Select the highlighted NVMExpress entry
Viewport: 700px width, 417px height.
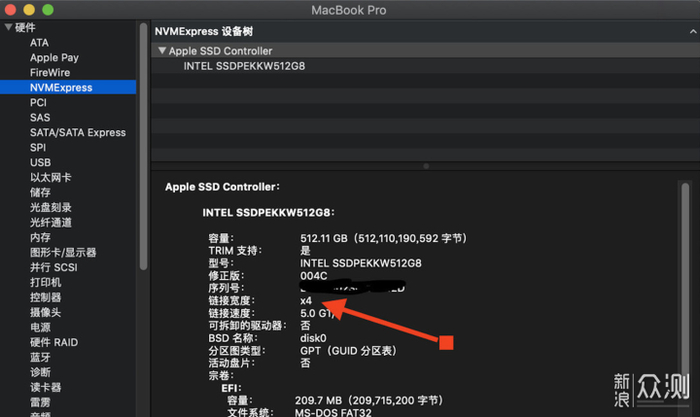68,87
